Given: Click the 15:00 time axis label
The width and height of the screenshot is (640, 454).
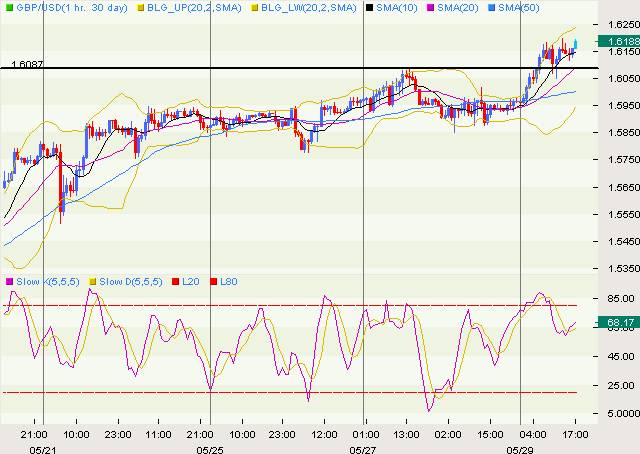Looking at the screenshot, I should point(490,434).
